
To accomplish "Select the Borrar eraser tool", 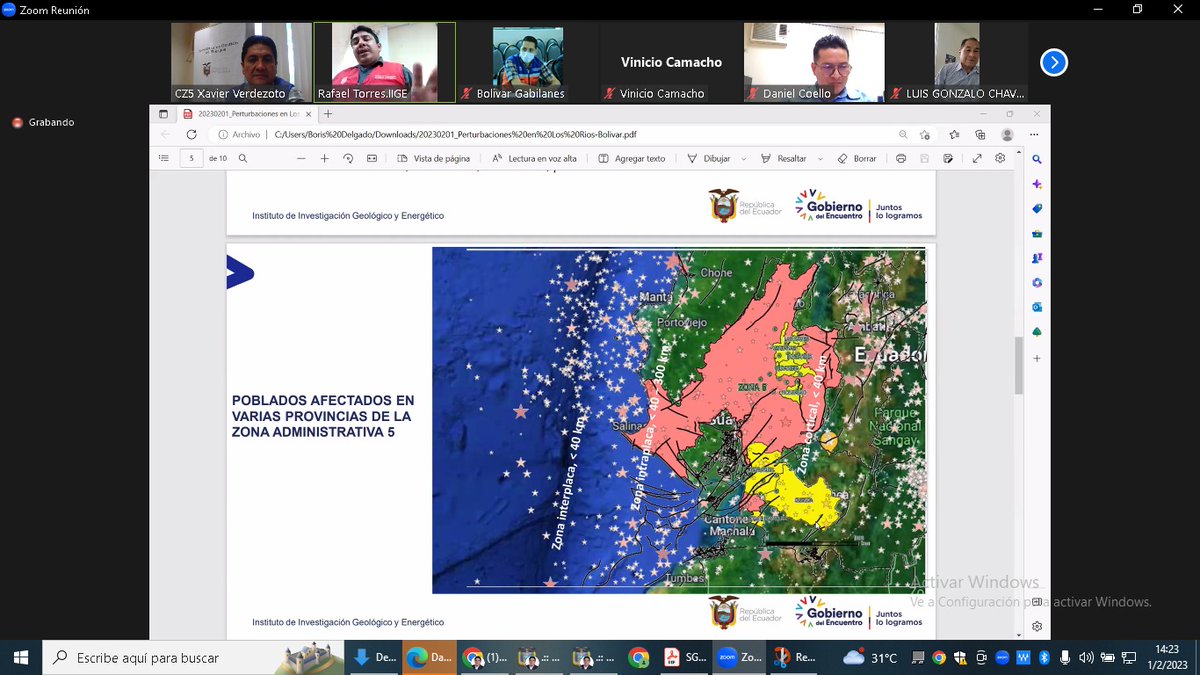I will [857, 158].
